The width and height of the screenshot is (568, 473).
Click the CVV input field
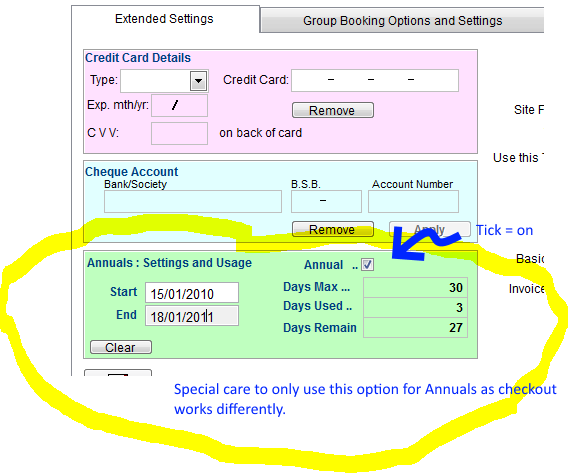click(179, 133)
